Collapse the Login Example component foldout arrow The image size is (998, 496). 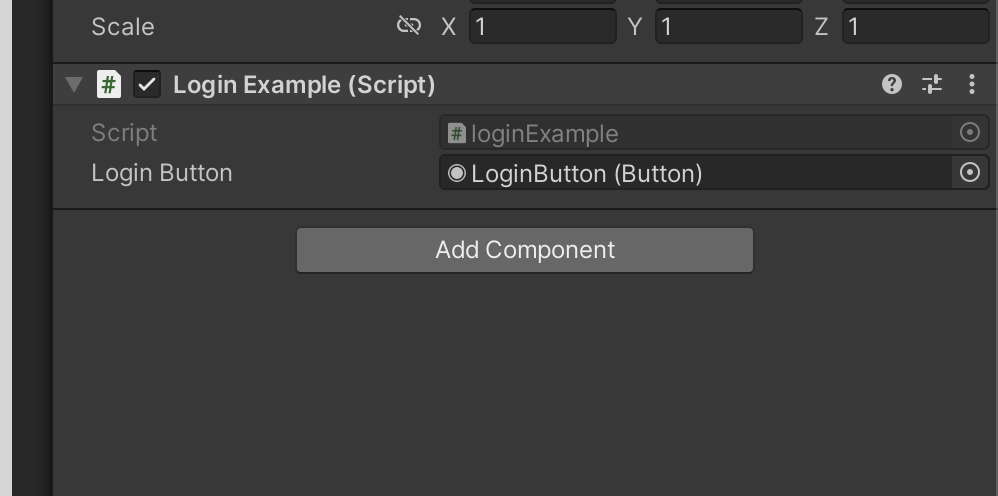pos(74,84)
